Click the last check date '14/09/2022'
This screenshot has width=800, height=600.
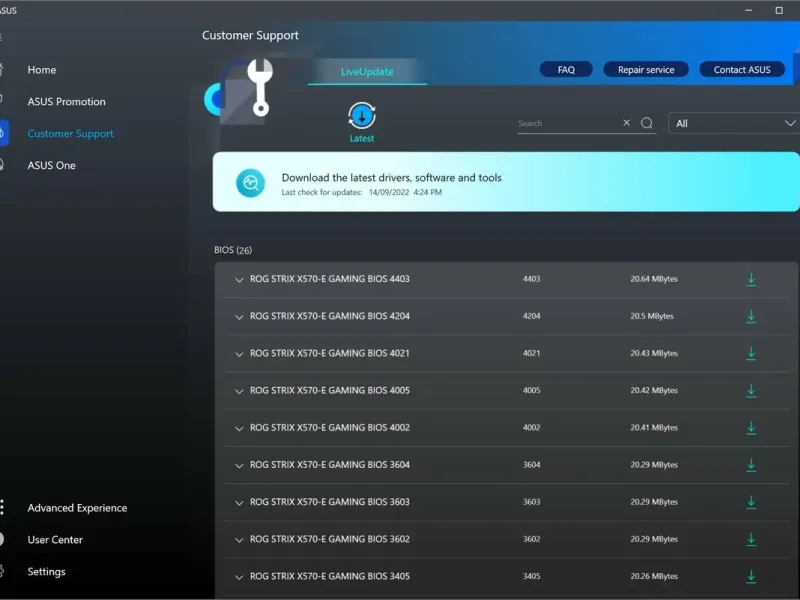coord(389,192)
